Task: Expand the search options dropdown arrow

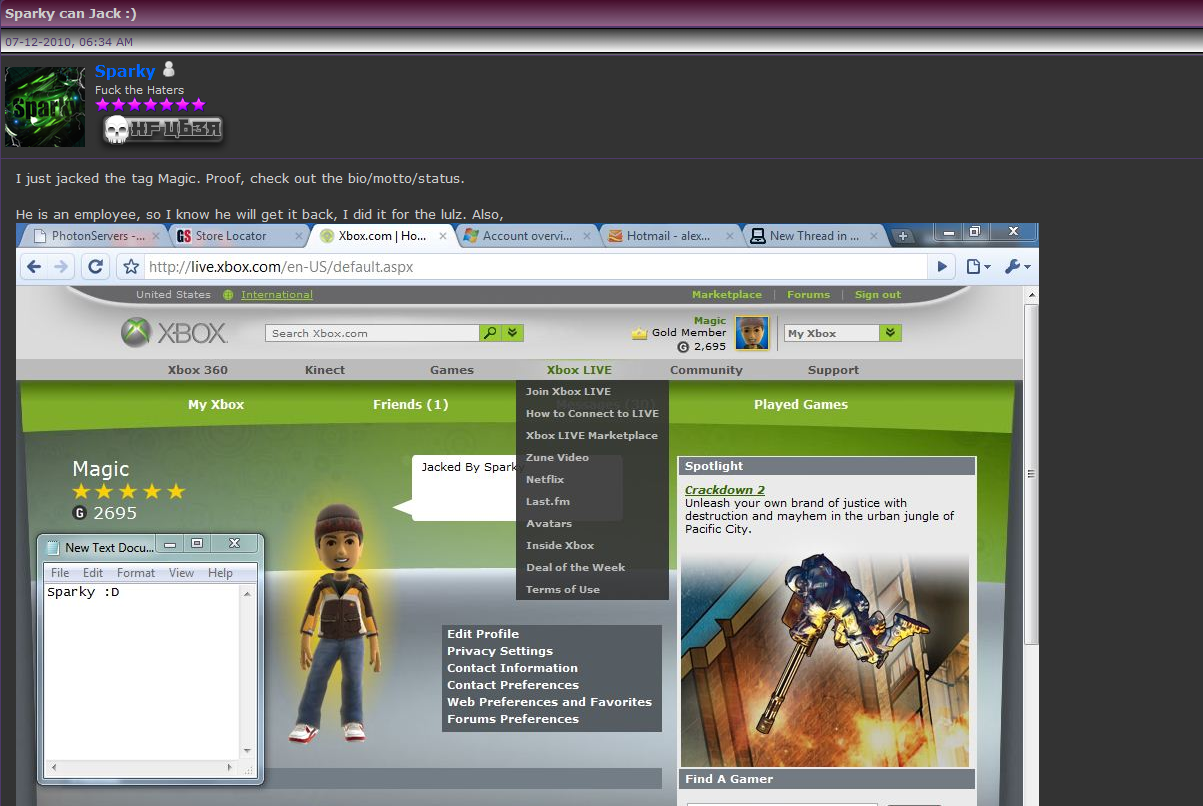Action: point(512,333)
